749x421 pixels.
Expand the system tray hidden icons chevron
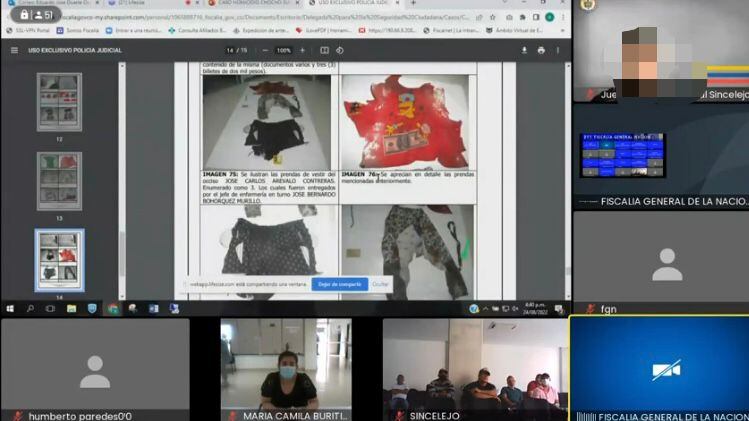(485, 309)
